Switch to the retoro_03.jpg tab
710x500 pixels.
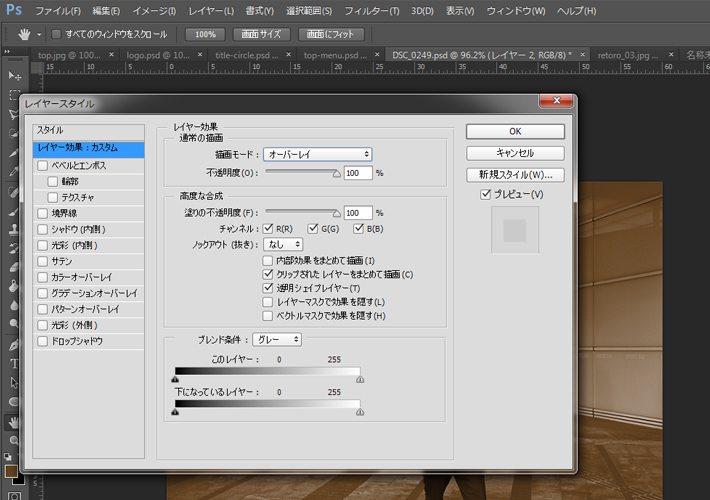628,55
